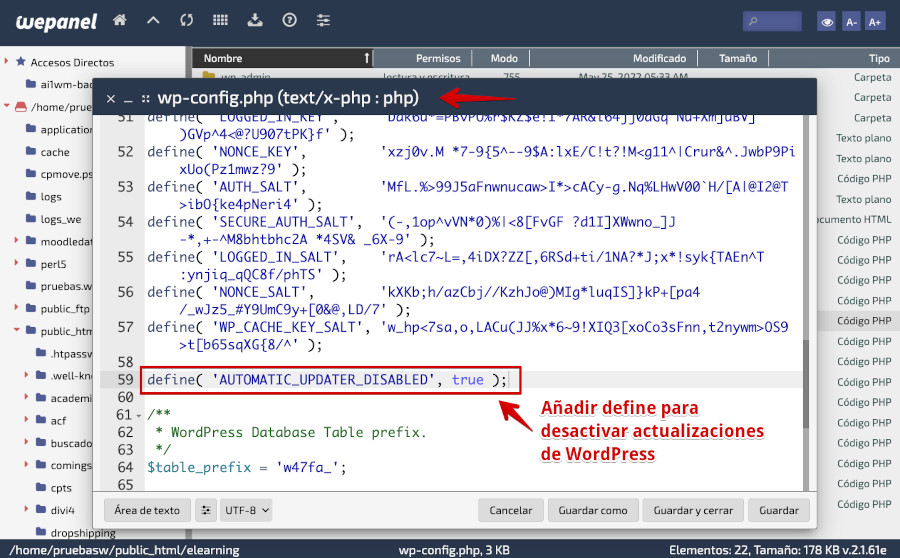This screenshot has height=558, width=900.
Task: Expand the divi4 folder arrow
Action: pyautogui.click(x=26, y=509)
